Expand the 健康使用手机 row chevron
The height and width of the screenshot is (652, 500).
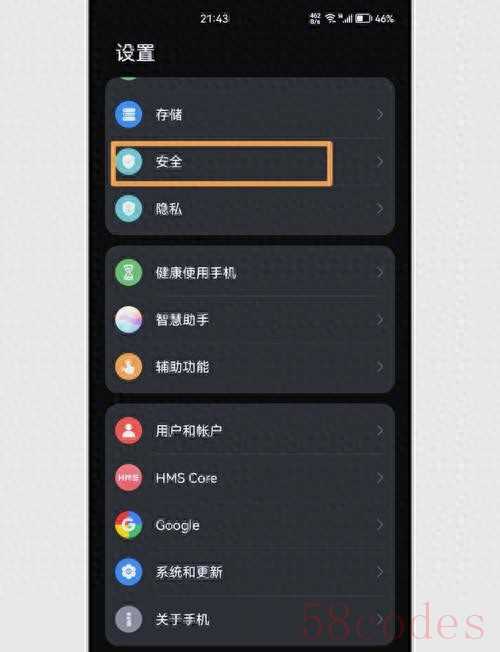click(x=379, y=272)
